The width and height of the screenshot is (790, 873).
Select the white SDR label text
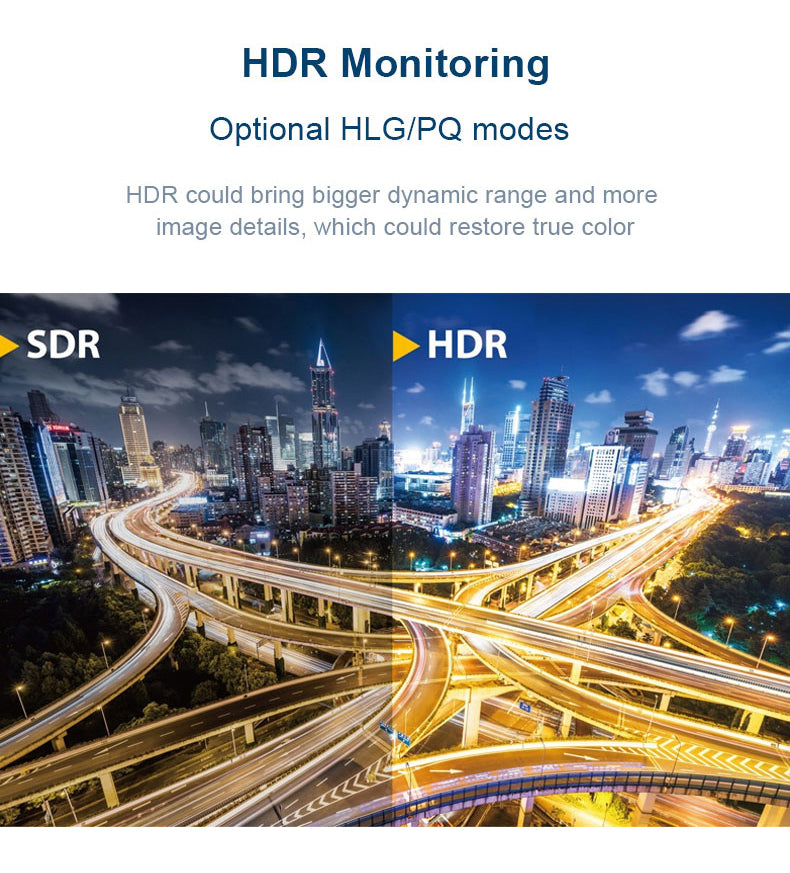(x=63, y=346)
